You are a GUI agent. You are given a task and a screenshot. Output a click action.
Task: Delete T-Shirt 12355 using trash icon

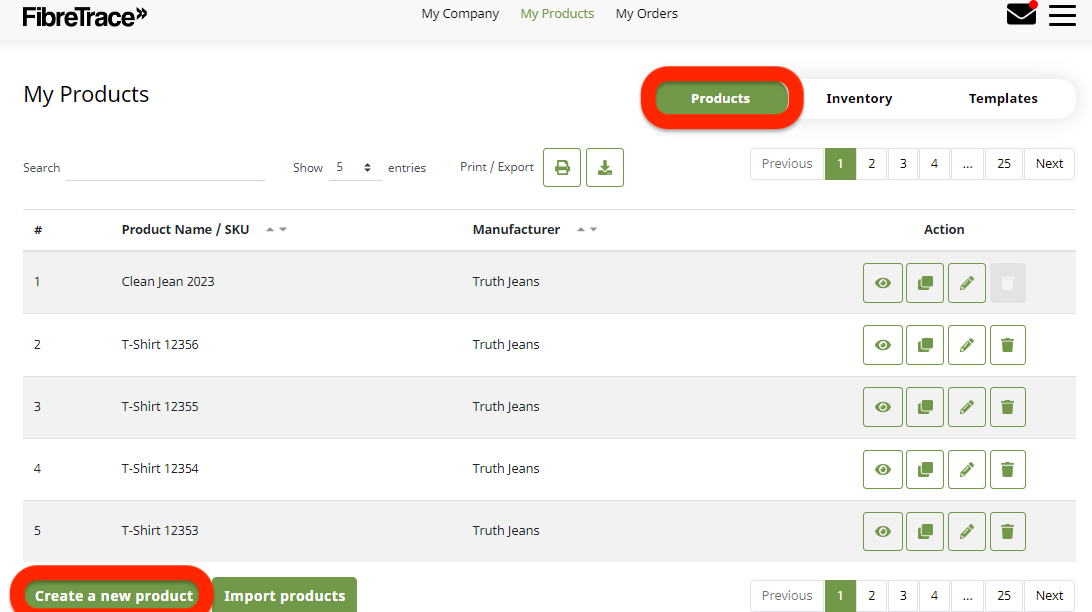click(1008, 407)
